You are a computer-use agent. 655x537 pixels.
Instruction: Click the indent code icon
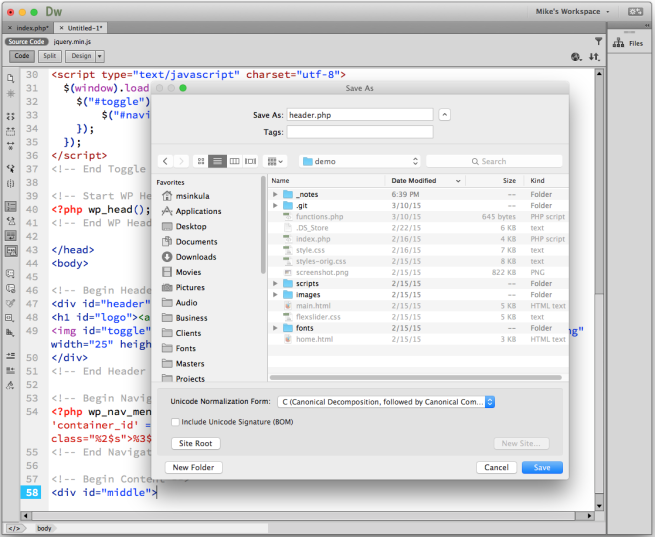click(x=11, y=355)
